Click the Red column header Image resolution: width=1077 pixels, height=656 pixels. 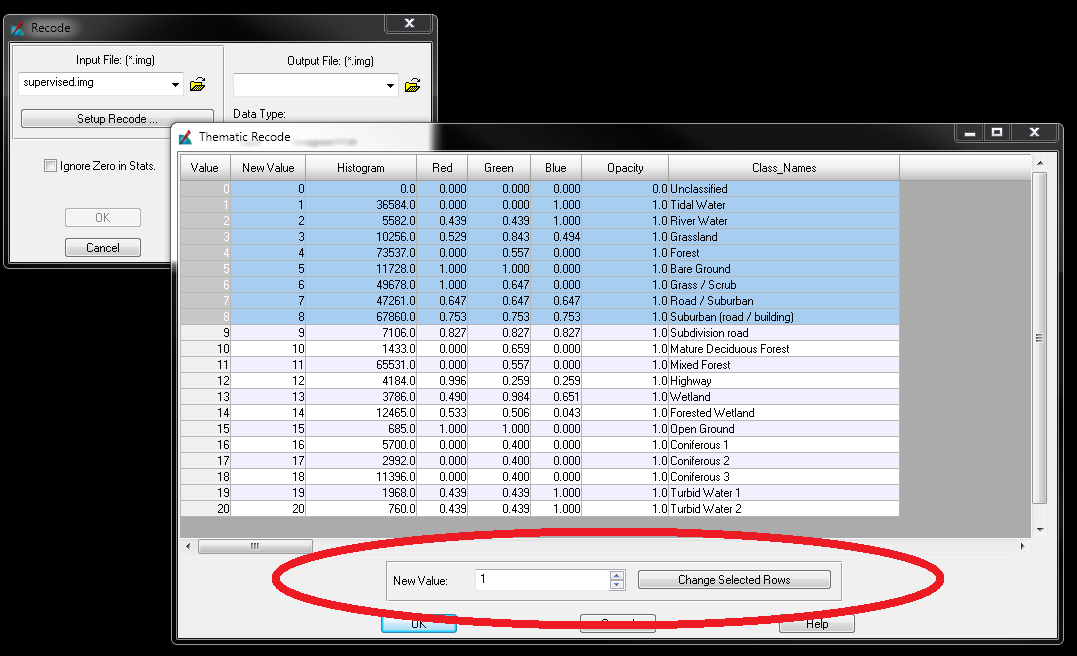click(x=442, y=168)
